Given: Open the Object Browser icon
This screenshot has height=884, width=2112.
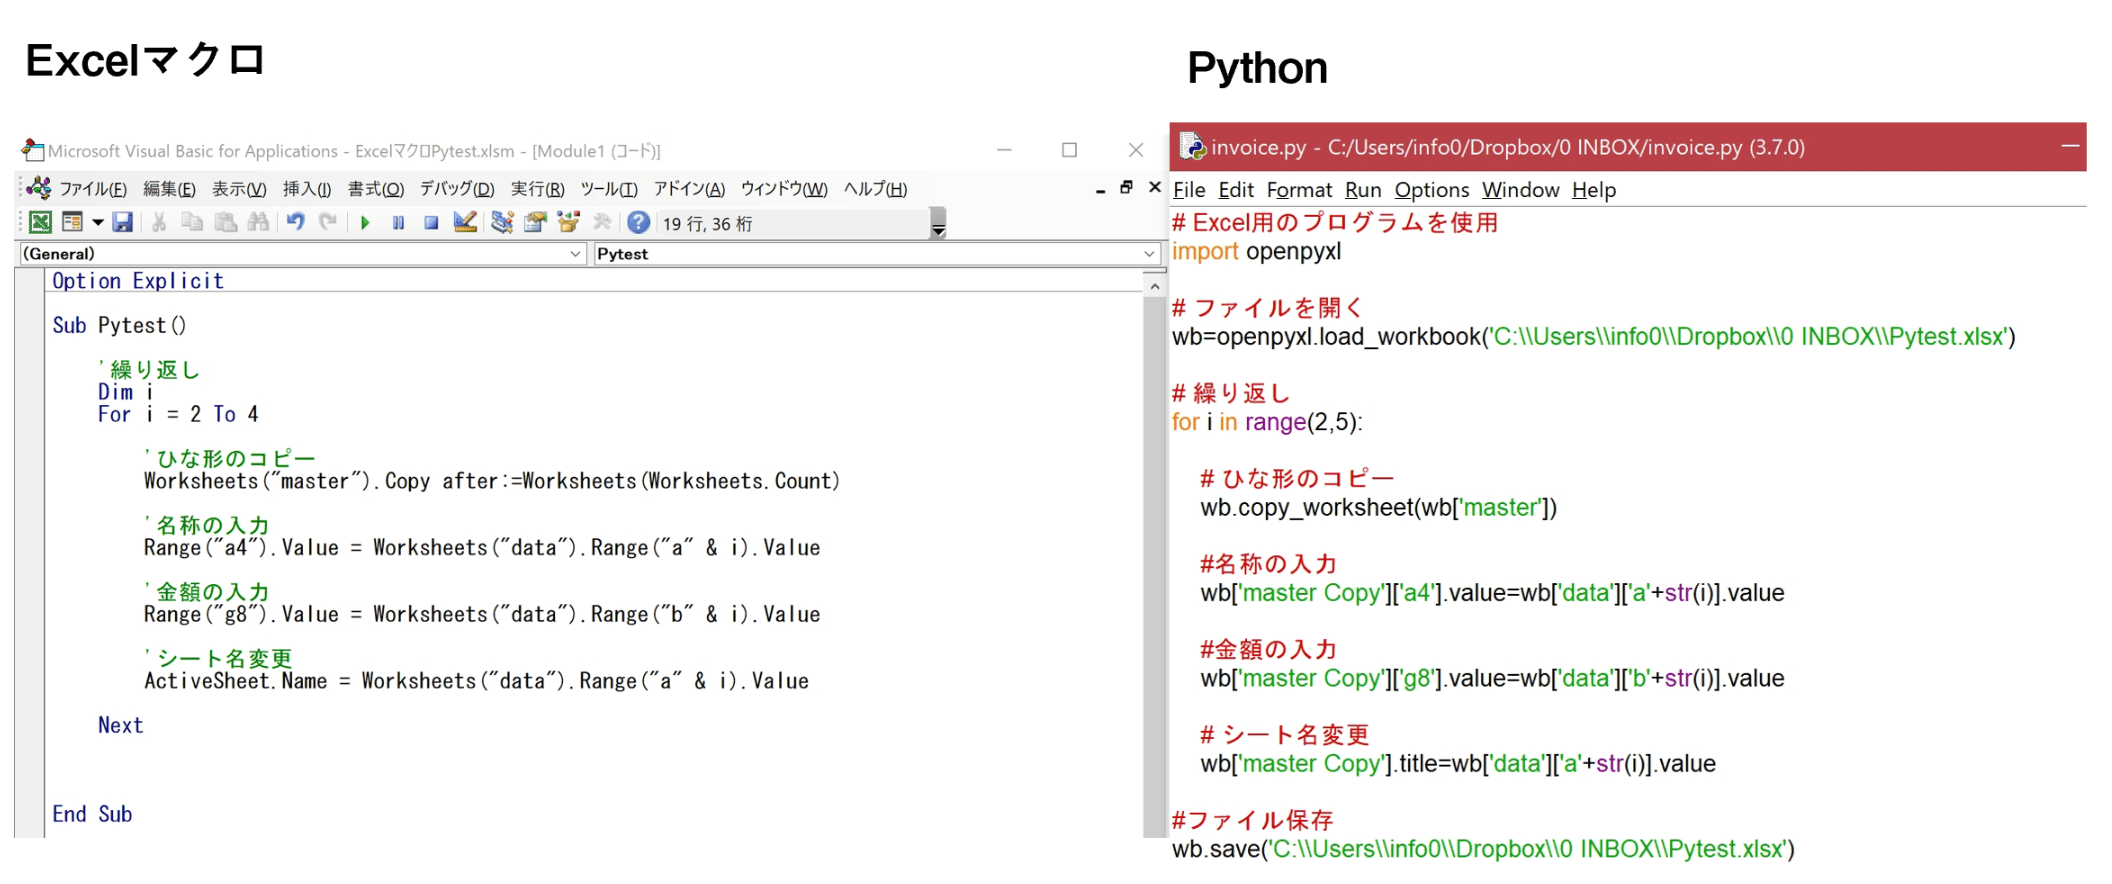Looking at the screenshot, I should tap(569, 223).
